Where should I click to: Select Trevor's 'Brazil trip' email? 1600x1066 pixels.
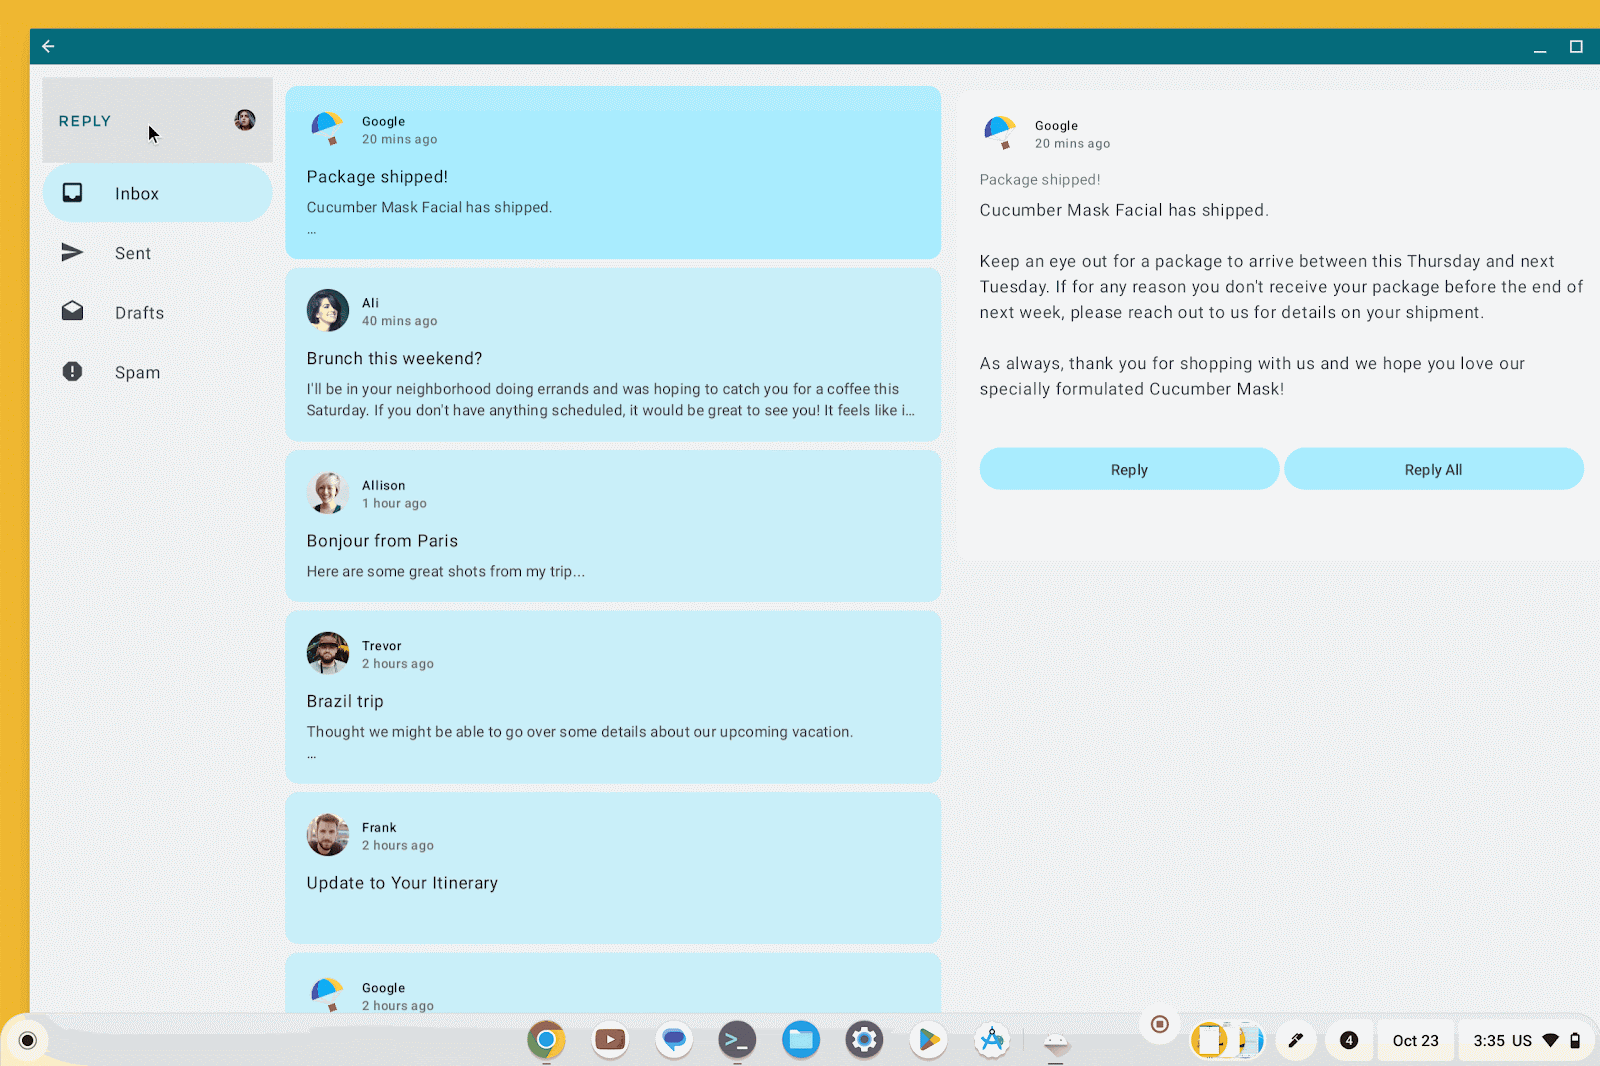[612, 698]
